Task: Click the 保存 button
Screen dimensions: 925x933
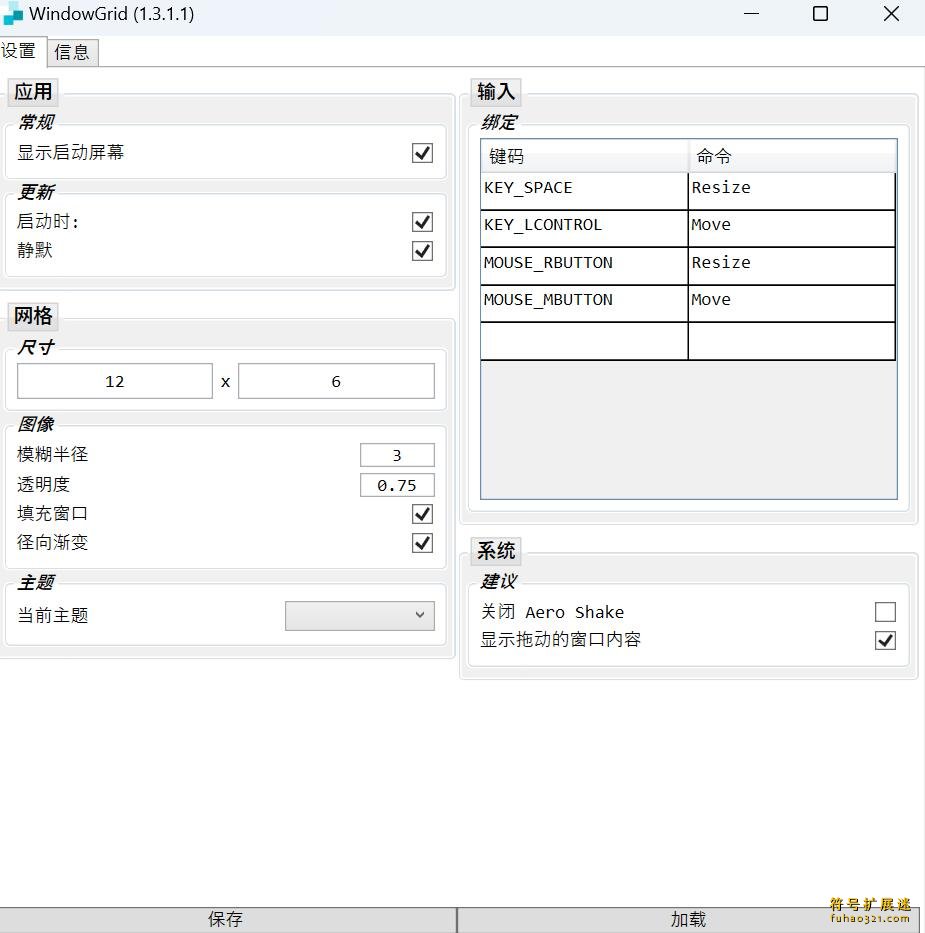Action: pyautogui.click(x=228, y=919)
